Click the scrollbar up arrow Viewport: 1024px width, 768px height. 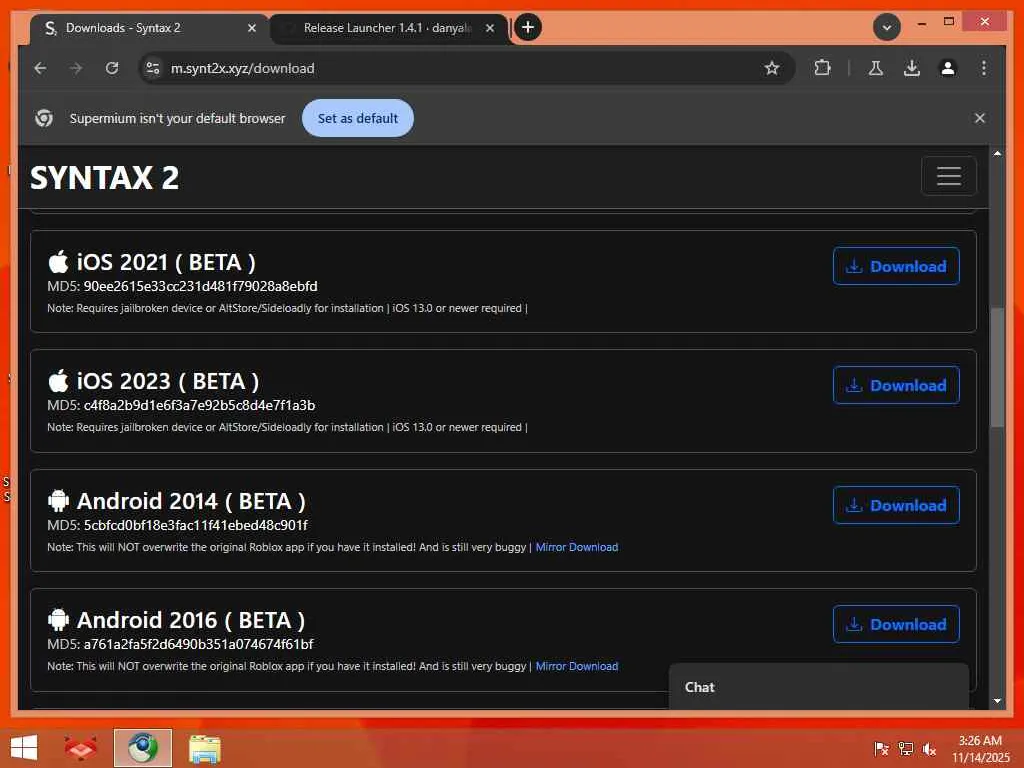[x=997, y=153]
